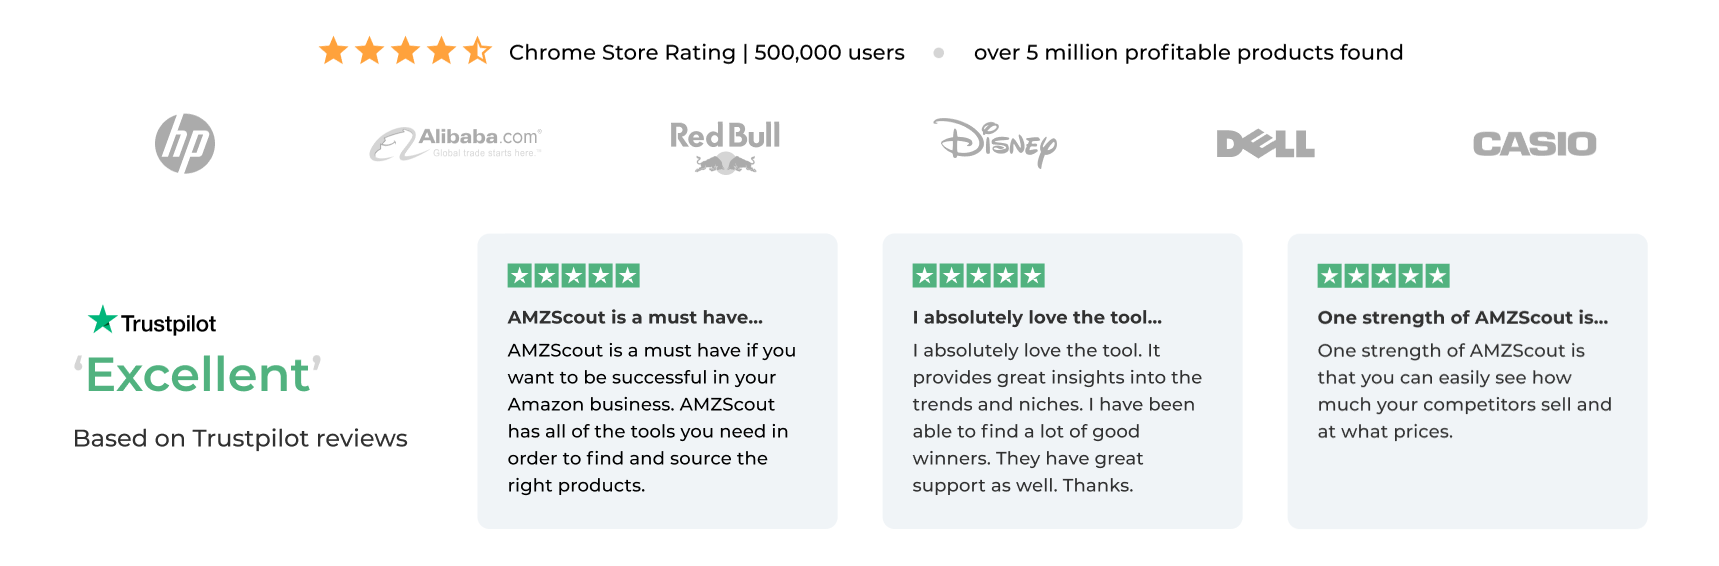Click the Red Bull logo
This screenshot has height=566, width=1719.
click(x=725, y=146)
